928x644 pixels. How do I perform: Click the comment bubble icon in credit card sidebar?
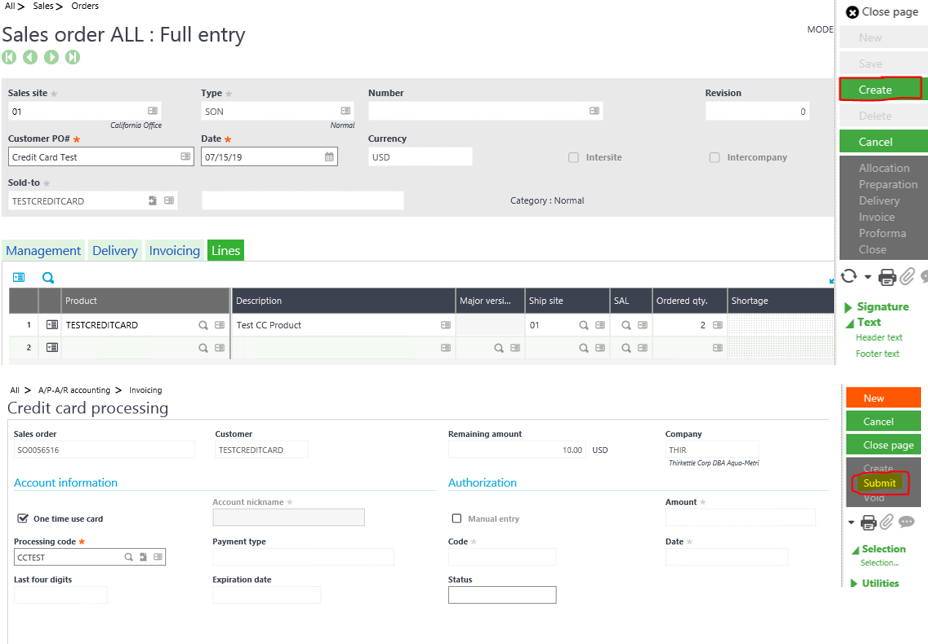tap(906, 522)
